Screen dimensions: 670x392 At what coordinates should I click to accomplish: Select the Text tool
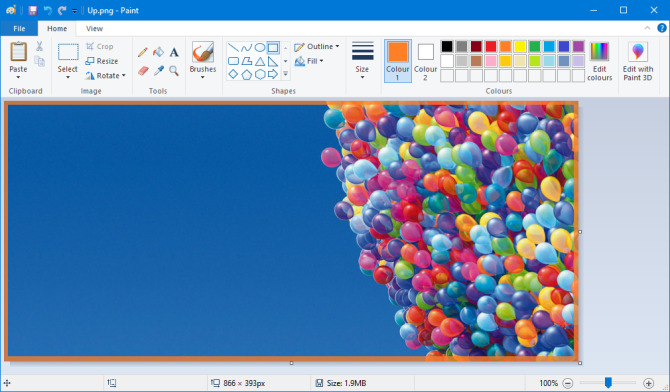pos(174,52)
